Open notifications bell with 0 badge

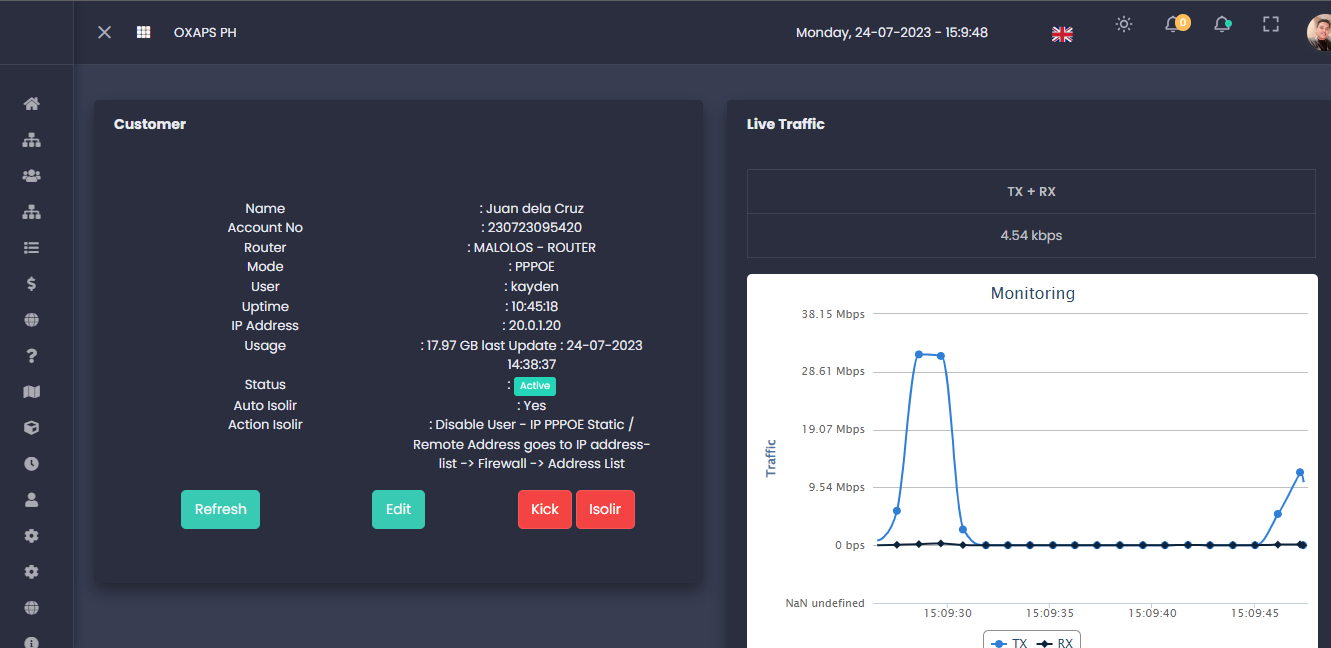(x=1176, y=24)
